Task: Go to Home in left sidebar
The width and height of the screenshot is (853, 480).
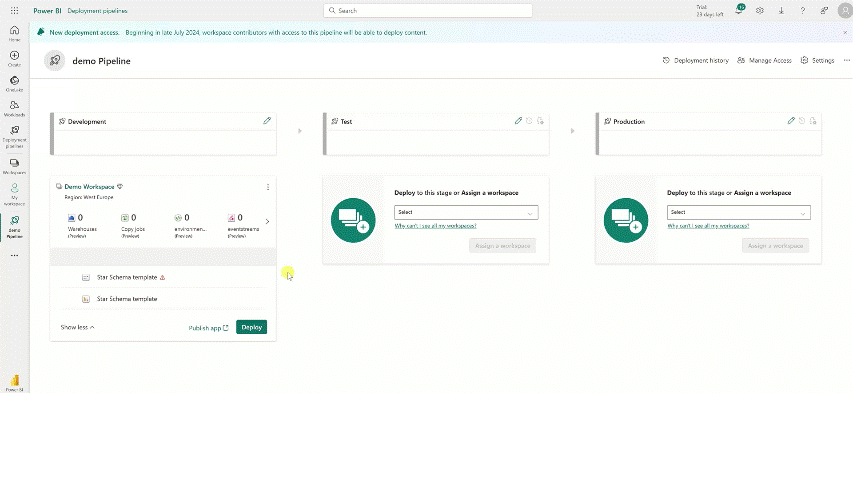Action: click(14, 33)
